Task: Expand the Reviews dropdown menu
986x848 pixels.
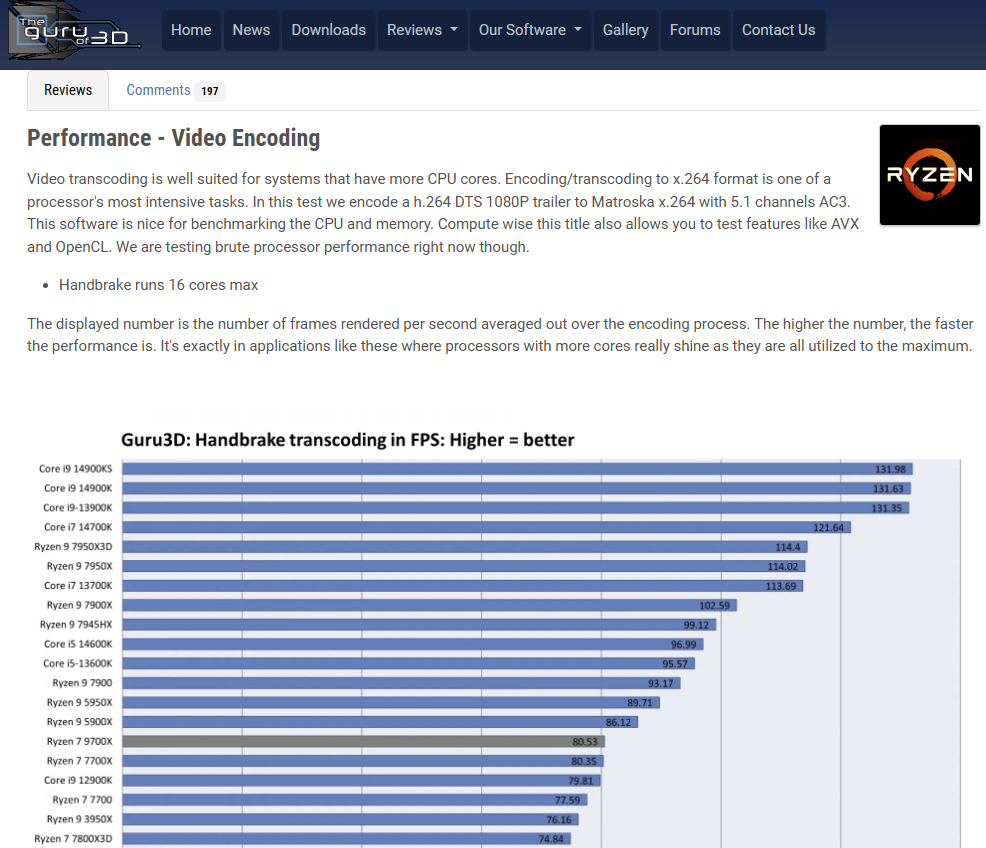Action: pos(422,30)
